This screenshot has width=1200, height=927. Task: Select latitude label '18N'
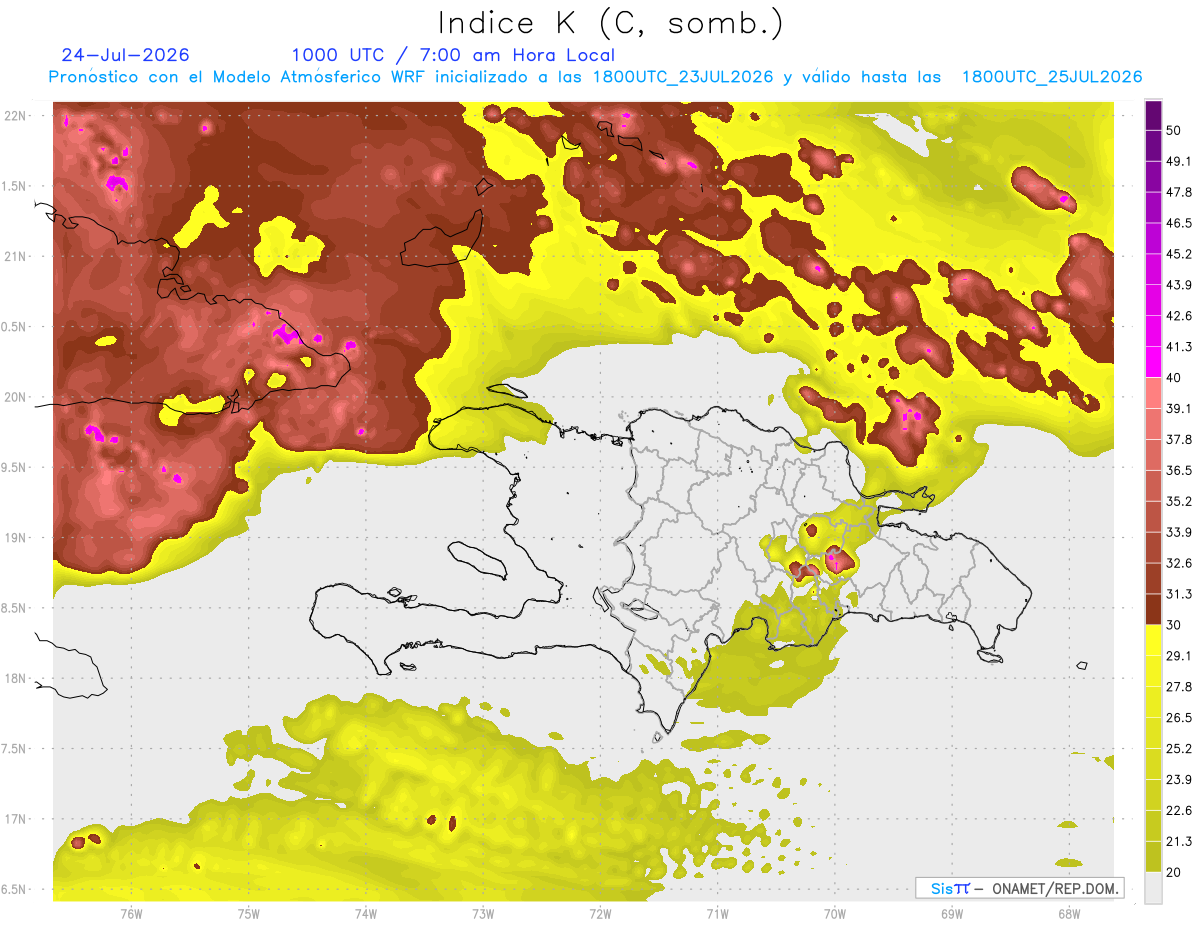[x=16, y=678]
